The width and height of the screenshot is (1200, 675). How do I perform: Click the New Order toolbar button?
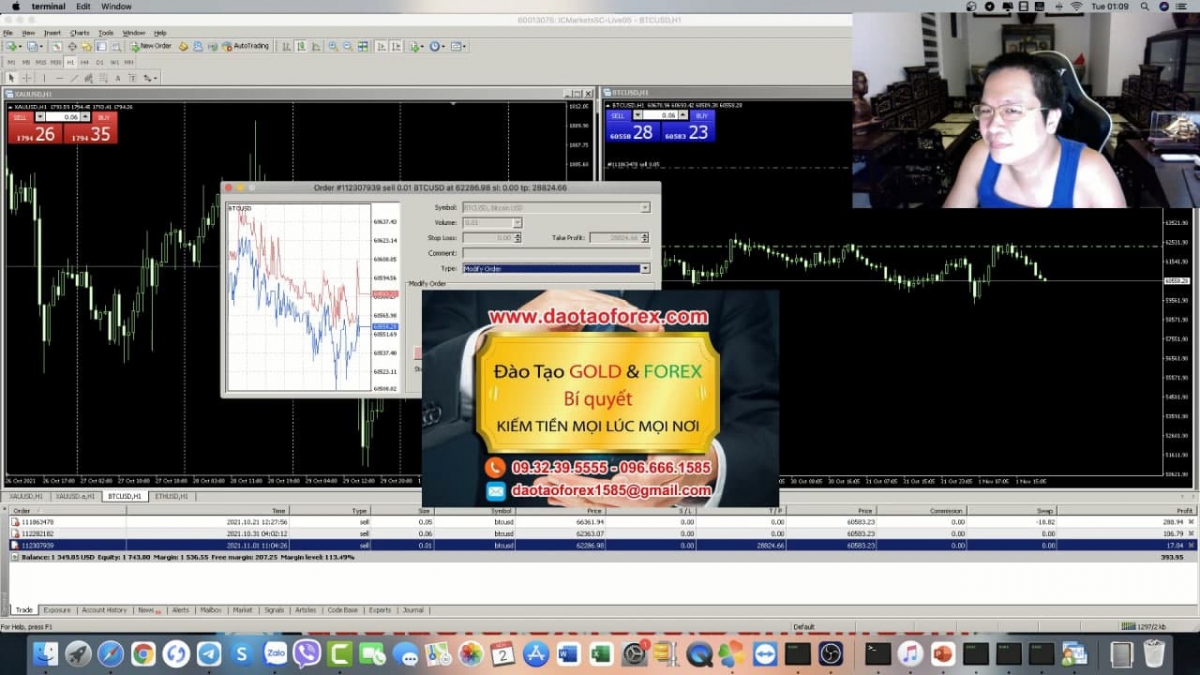click(x=151, y=46)
